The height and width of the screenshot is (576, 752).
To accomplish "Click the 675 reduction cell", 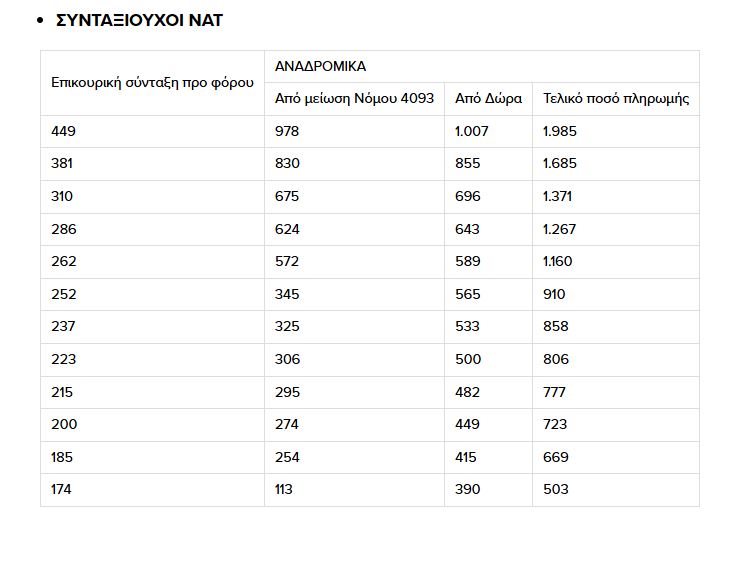I will [288, 196].
